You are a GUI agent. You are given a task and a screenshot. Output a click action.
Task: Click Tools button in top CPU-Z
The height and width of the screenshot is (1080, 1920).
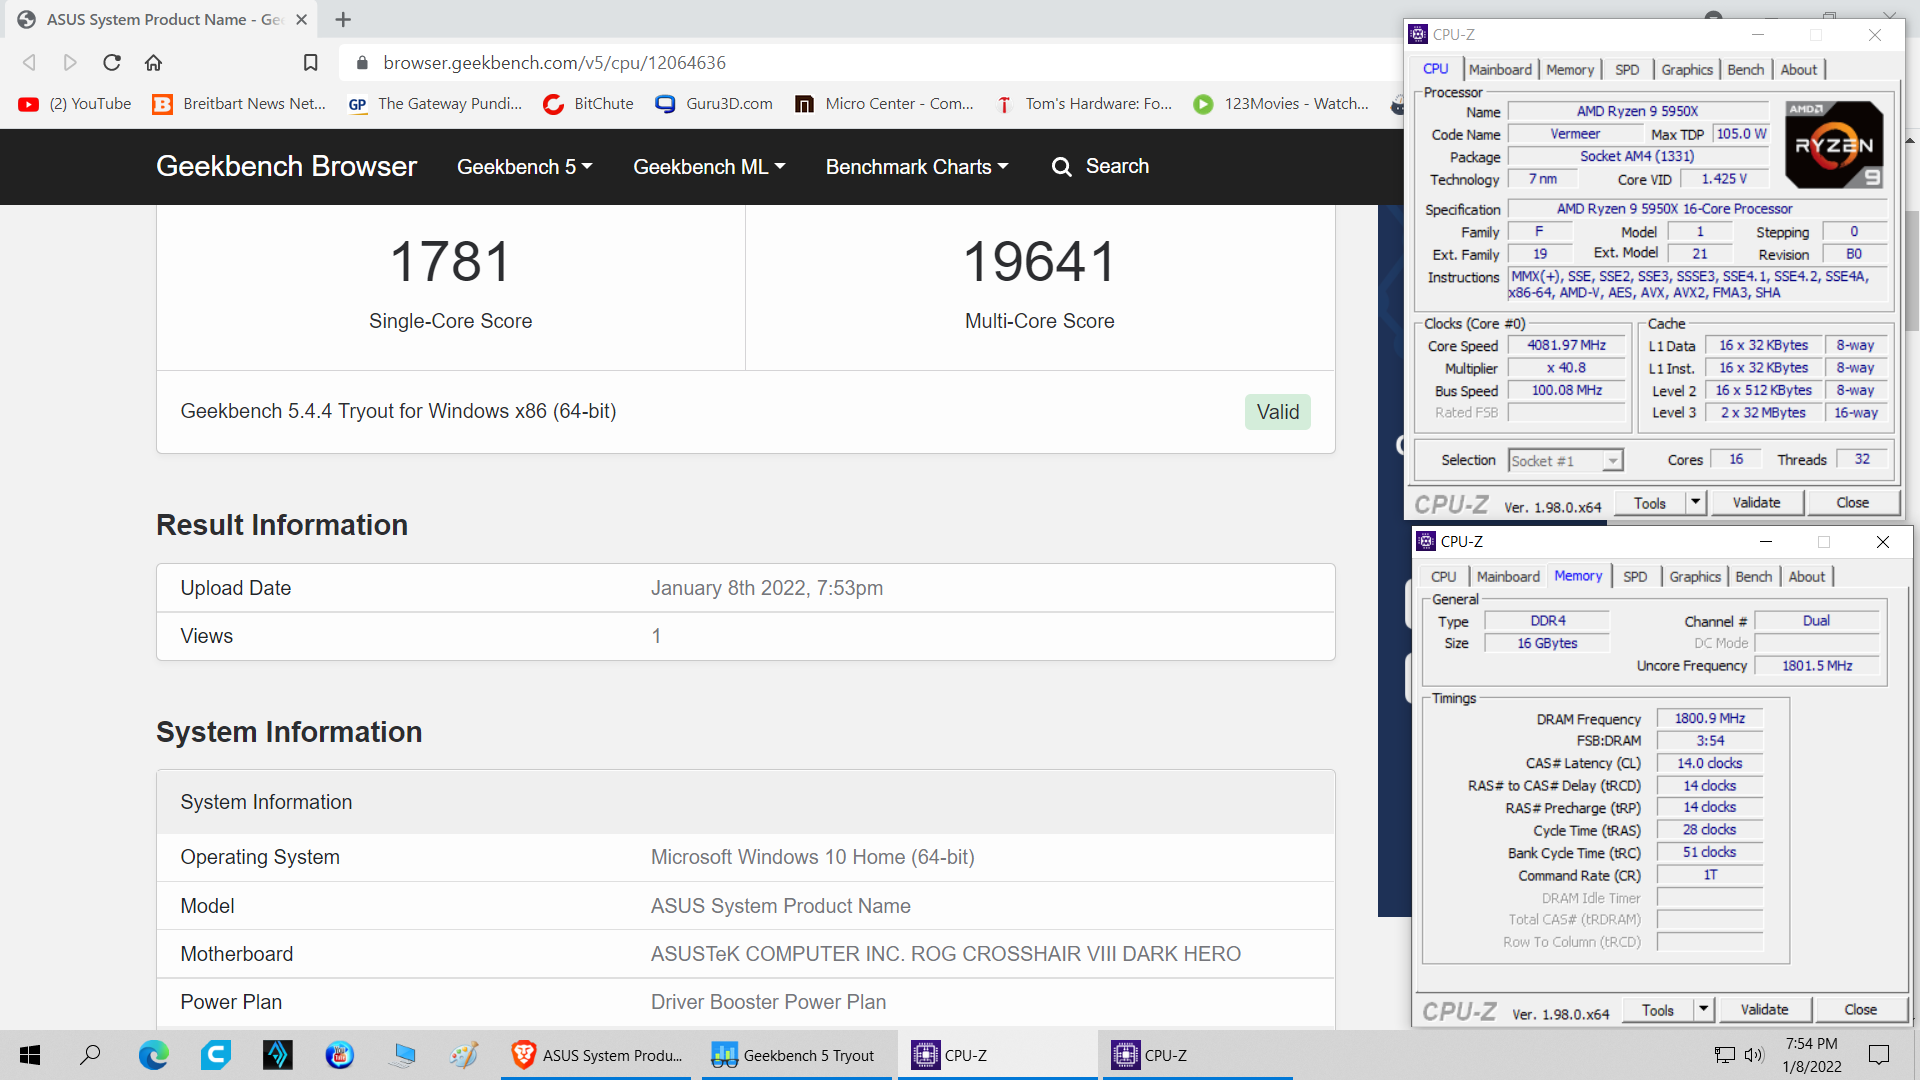1650,503
